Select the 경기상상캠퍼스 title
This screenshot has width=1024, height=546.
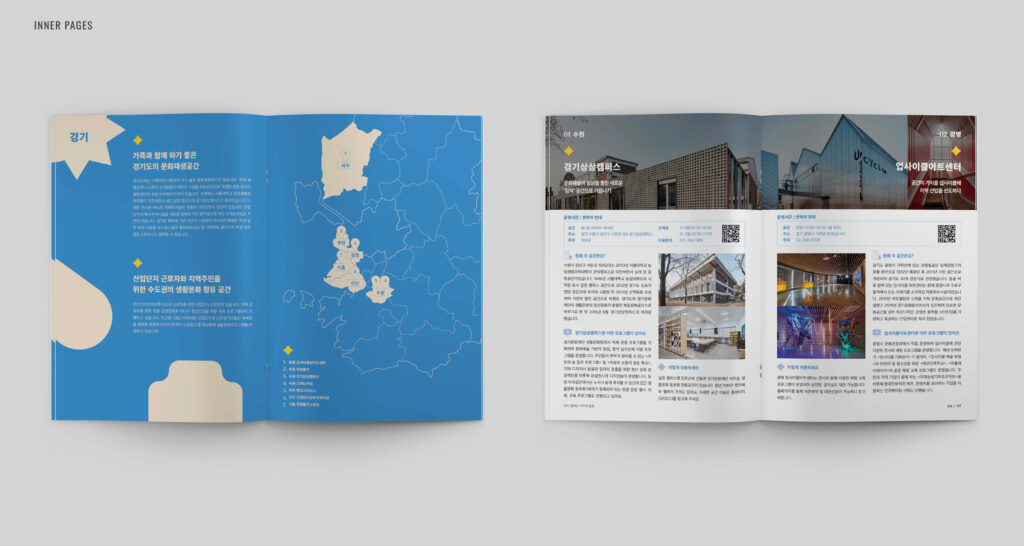[593, 167]
